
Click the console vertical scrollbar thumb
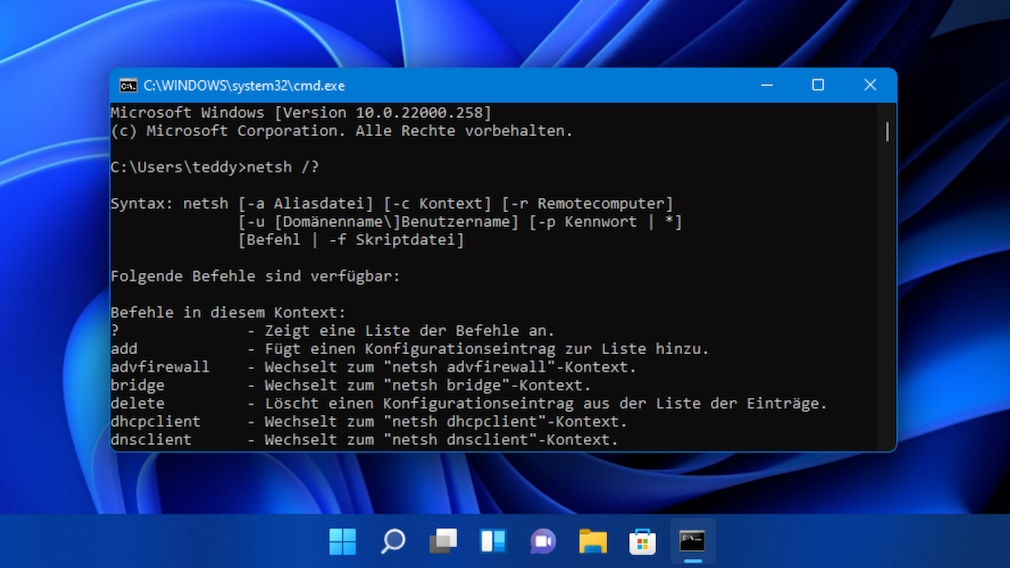coord(888,132)
